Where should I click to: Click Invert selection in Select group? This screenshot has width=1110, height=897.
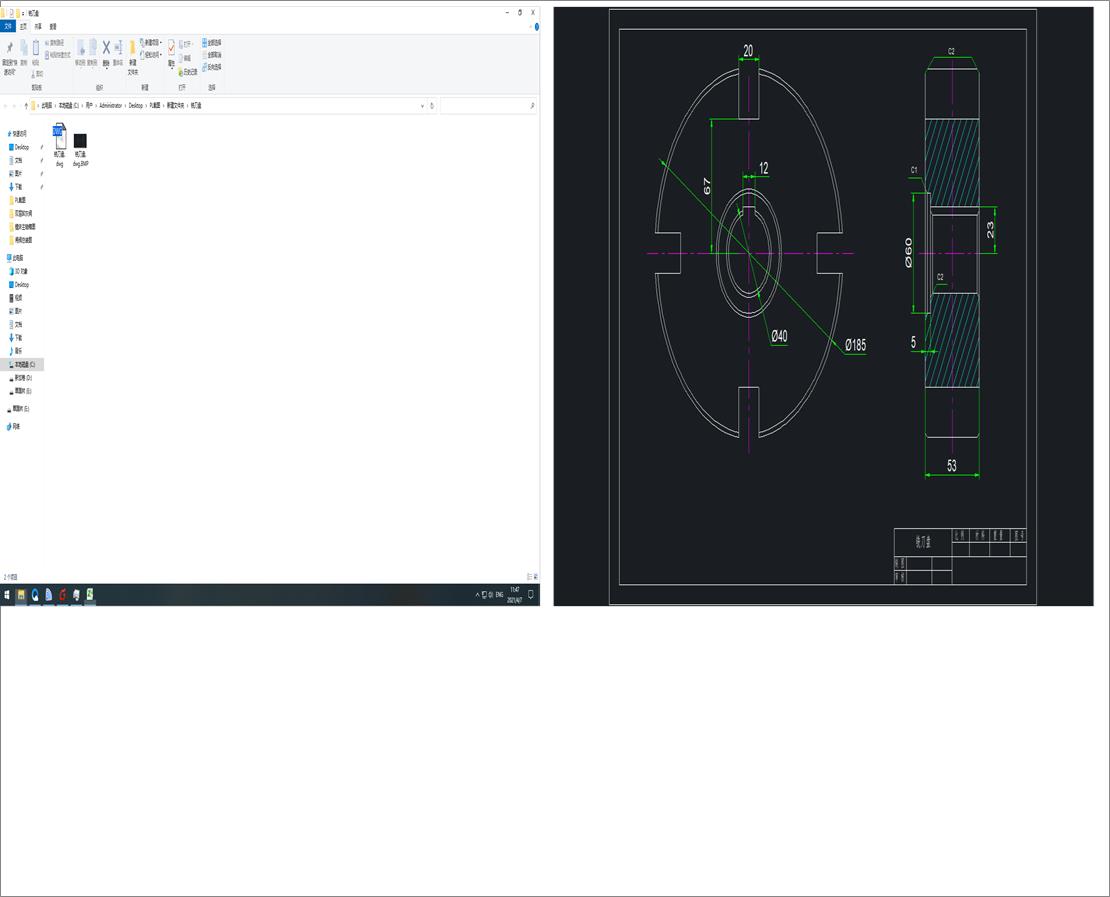(x=212, y=67)
